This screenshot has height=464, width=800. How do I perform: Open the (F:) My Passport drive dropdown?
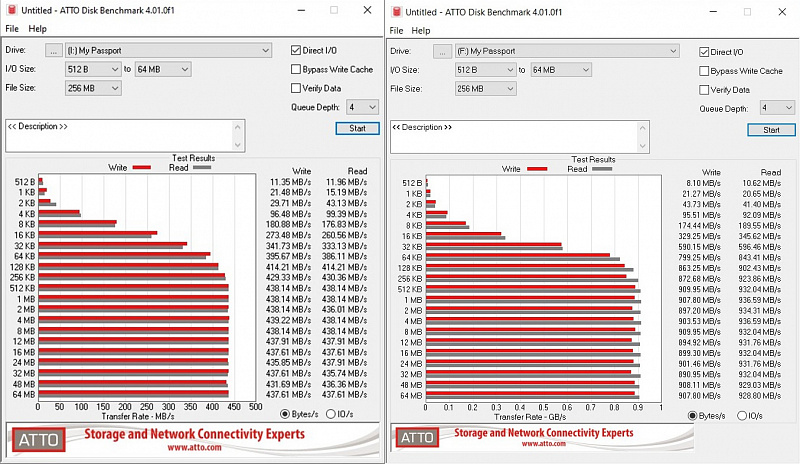[x=567, y=51]
